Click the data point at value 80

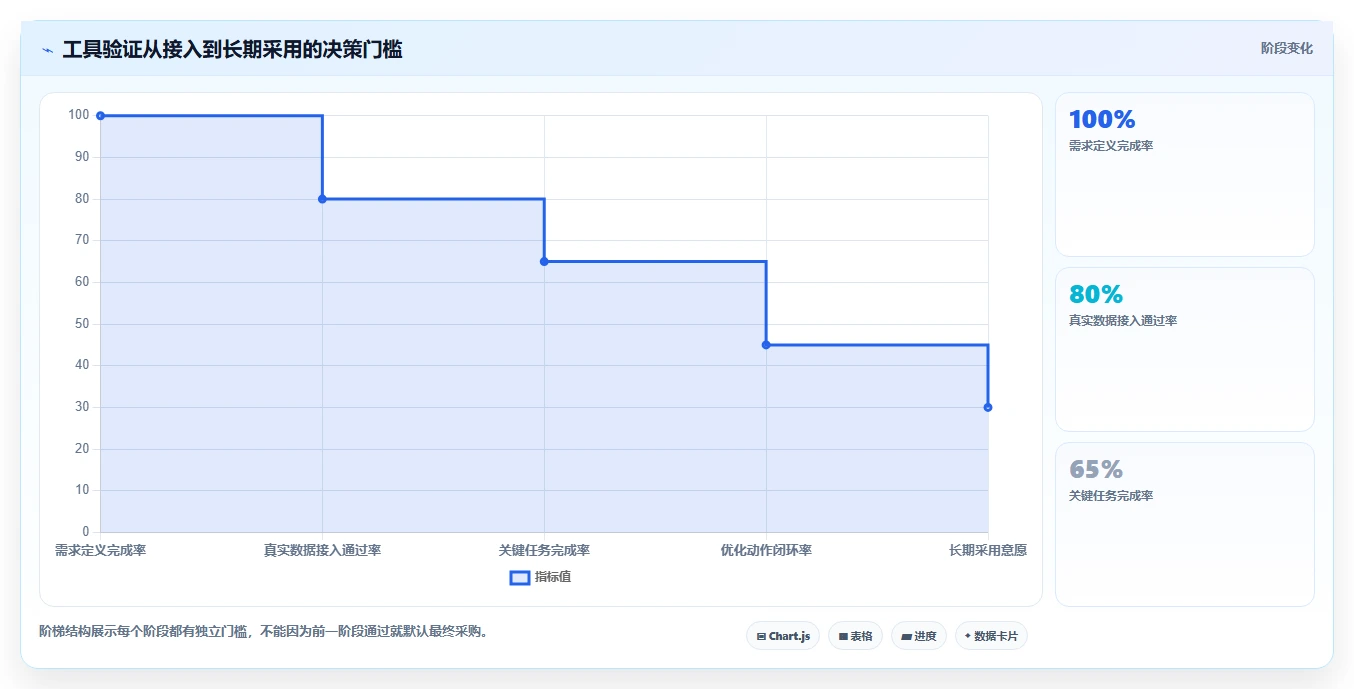[x=322, y=199]
